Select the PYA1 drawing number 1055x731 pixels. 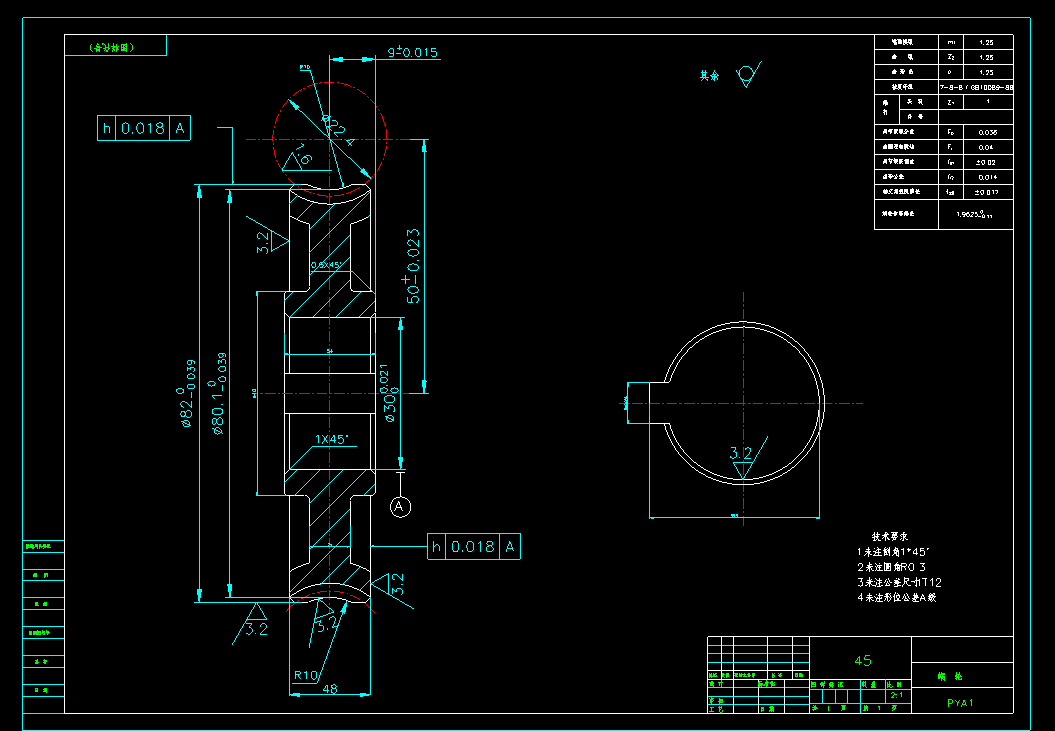click(x=960, y=703)
